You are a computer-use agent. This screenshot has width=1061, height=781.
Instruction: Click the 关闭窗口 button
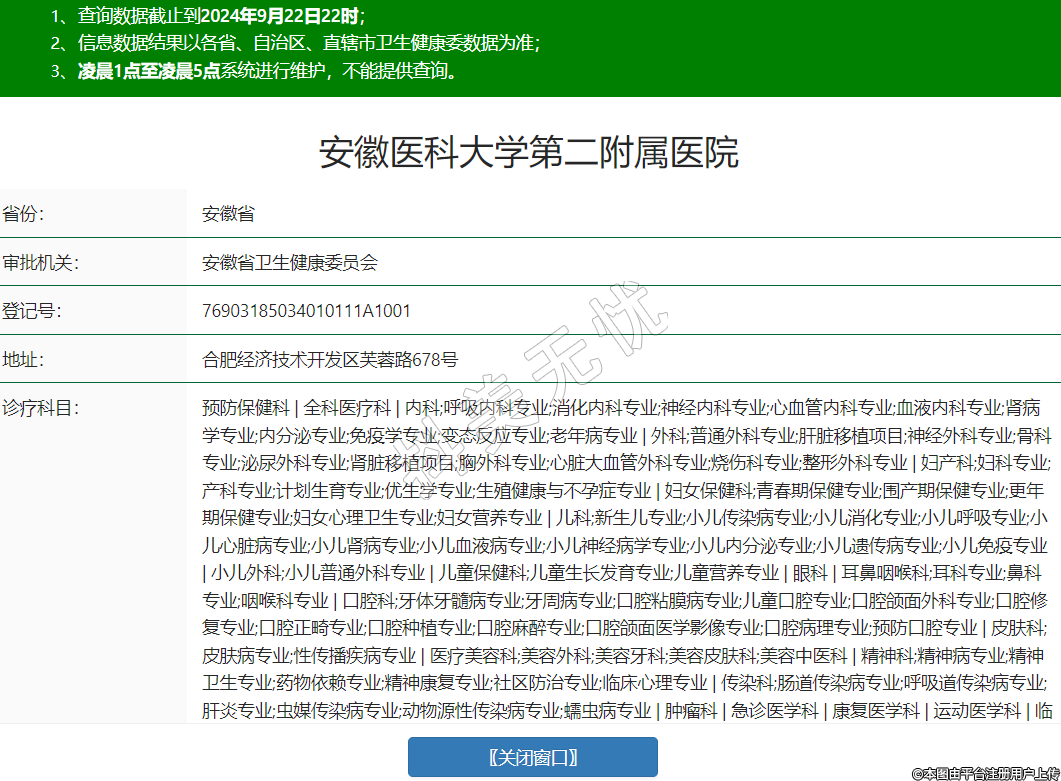click(532, 757)
